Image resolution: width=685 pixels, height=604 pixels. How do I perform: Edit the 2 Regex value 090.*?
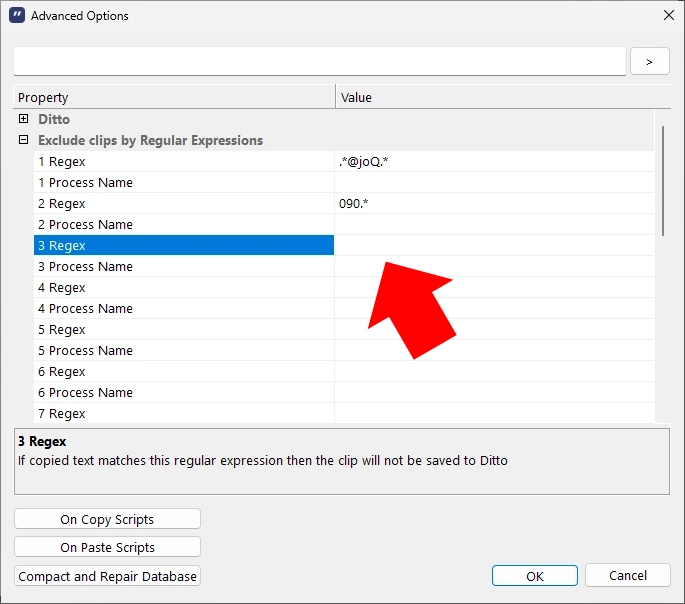tap(494, 203)
